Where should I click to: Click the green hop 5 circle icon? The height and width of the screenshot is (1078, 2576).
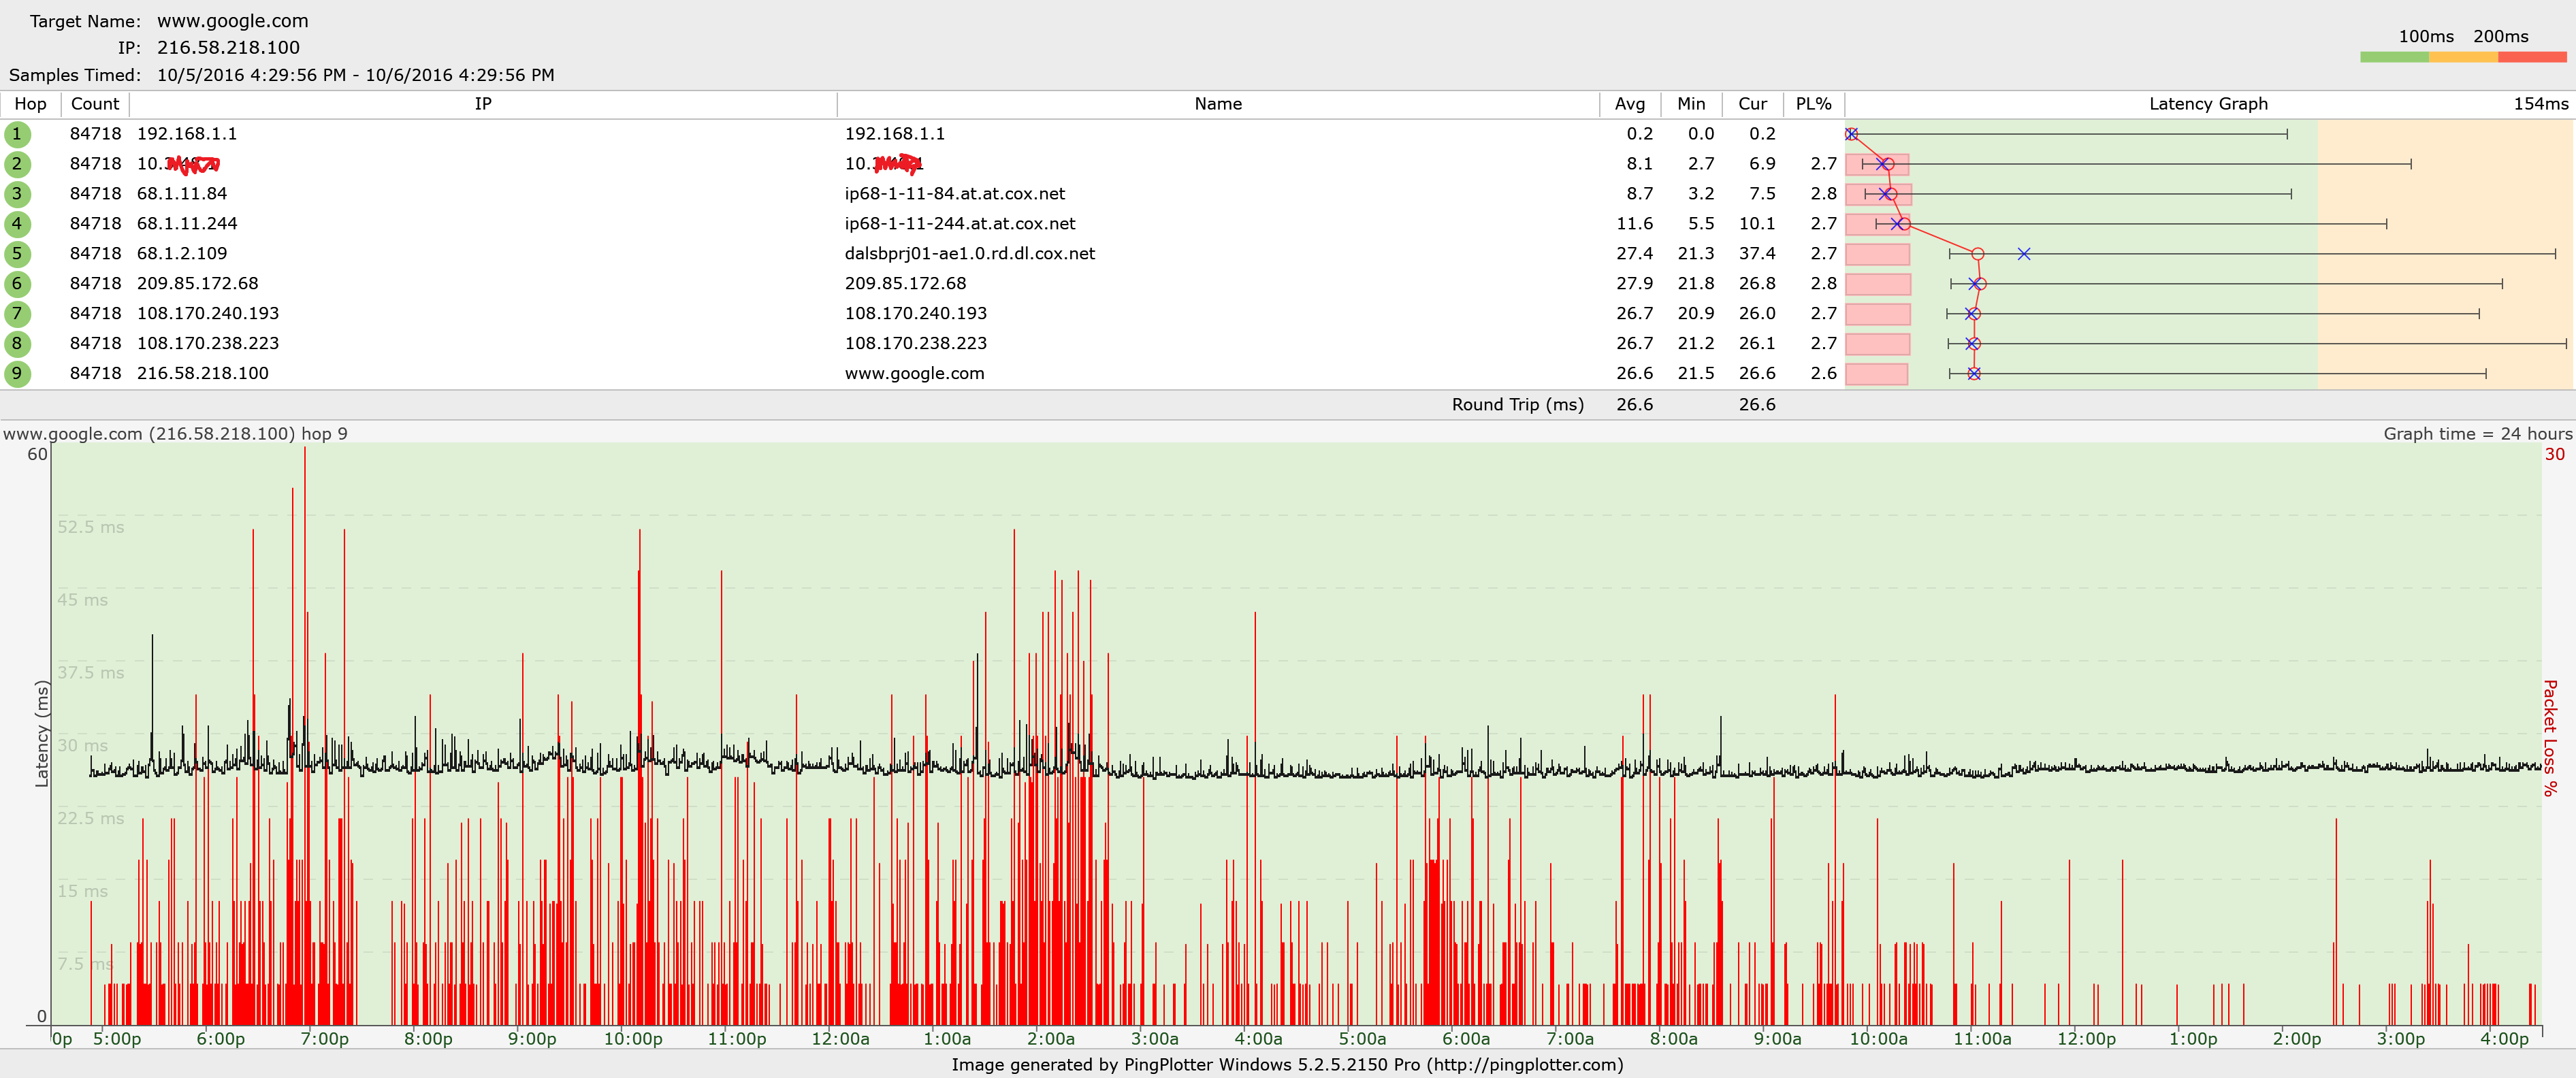click(x=17, y=254)
